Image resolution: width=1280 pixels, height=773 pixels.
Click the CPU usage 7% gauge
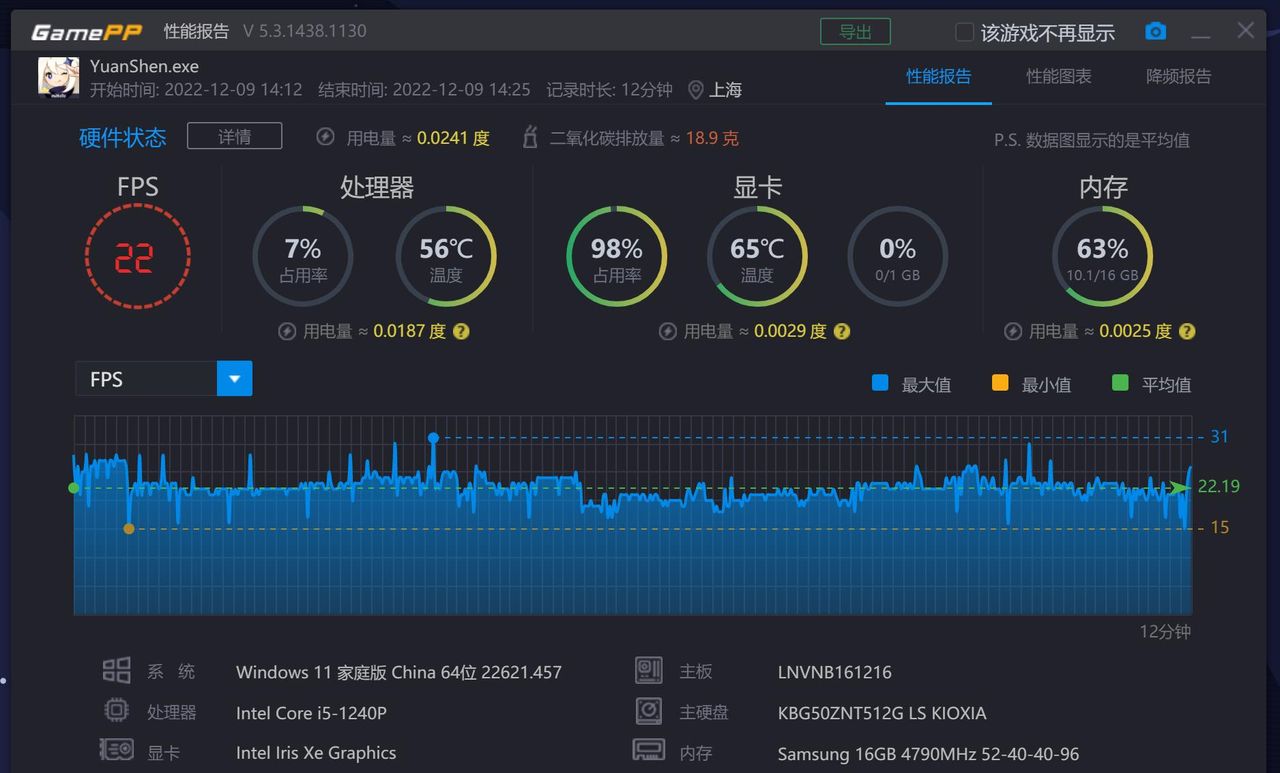click(x=303, y=256)
